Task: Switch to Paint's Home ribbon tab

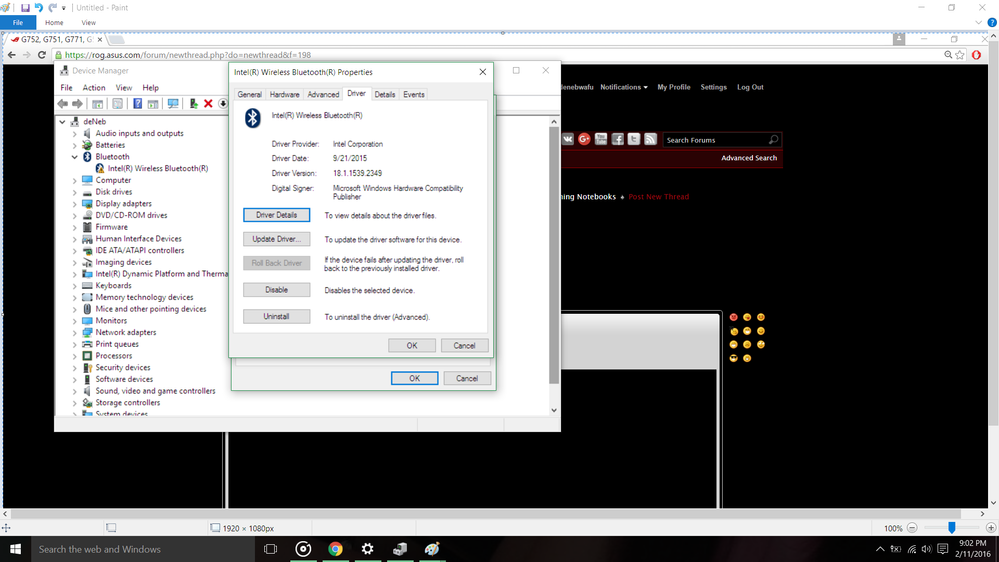Action: click(x=54, y=22)
